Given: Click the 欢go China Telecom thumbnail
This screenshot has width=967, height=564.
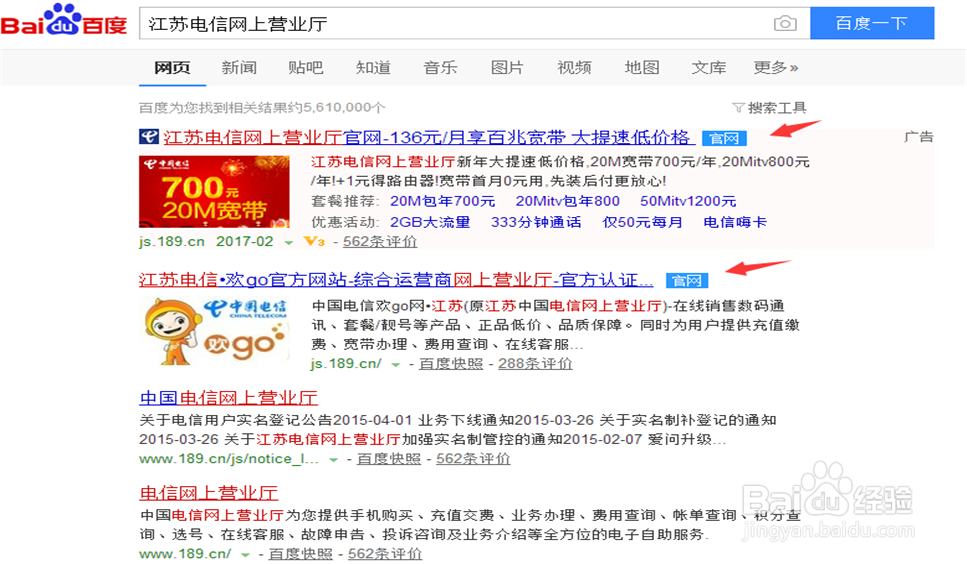Looking at the screenshot, I should pyautogui.click(x=215, y=330).
